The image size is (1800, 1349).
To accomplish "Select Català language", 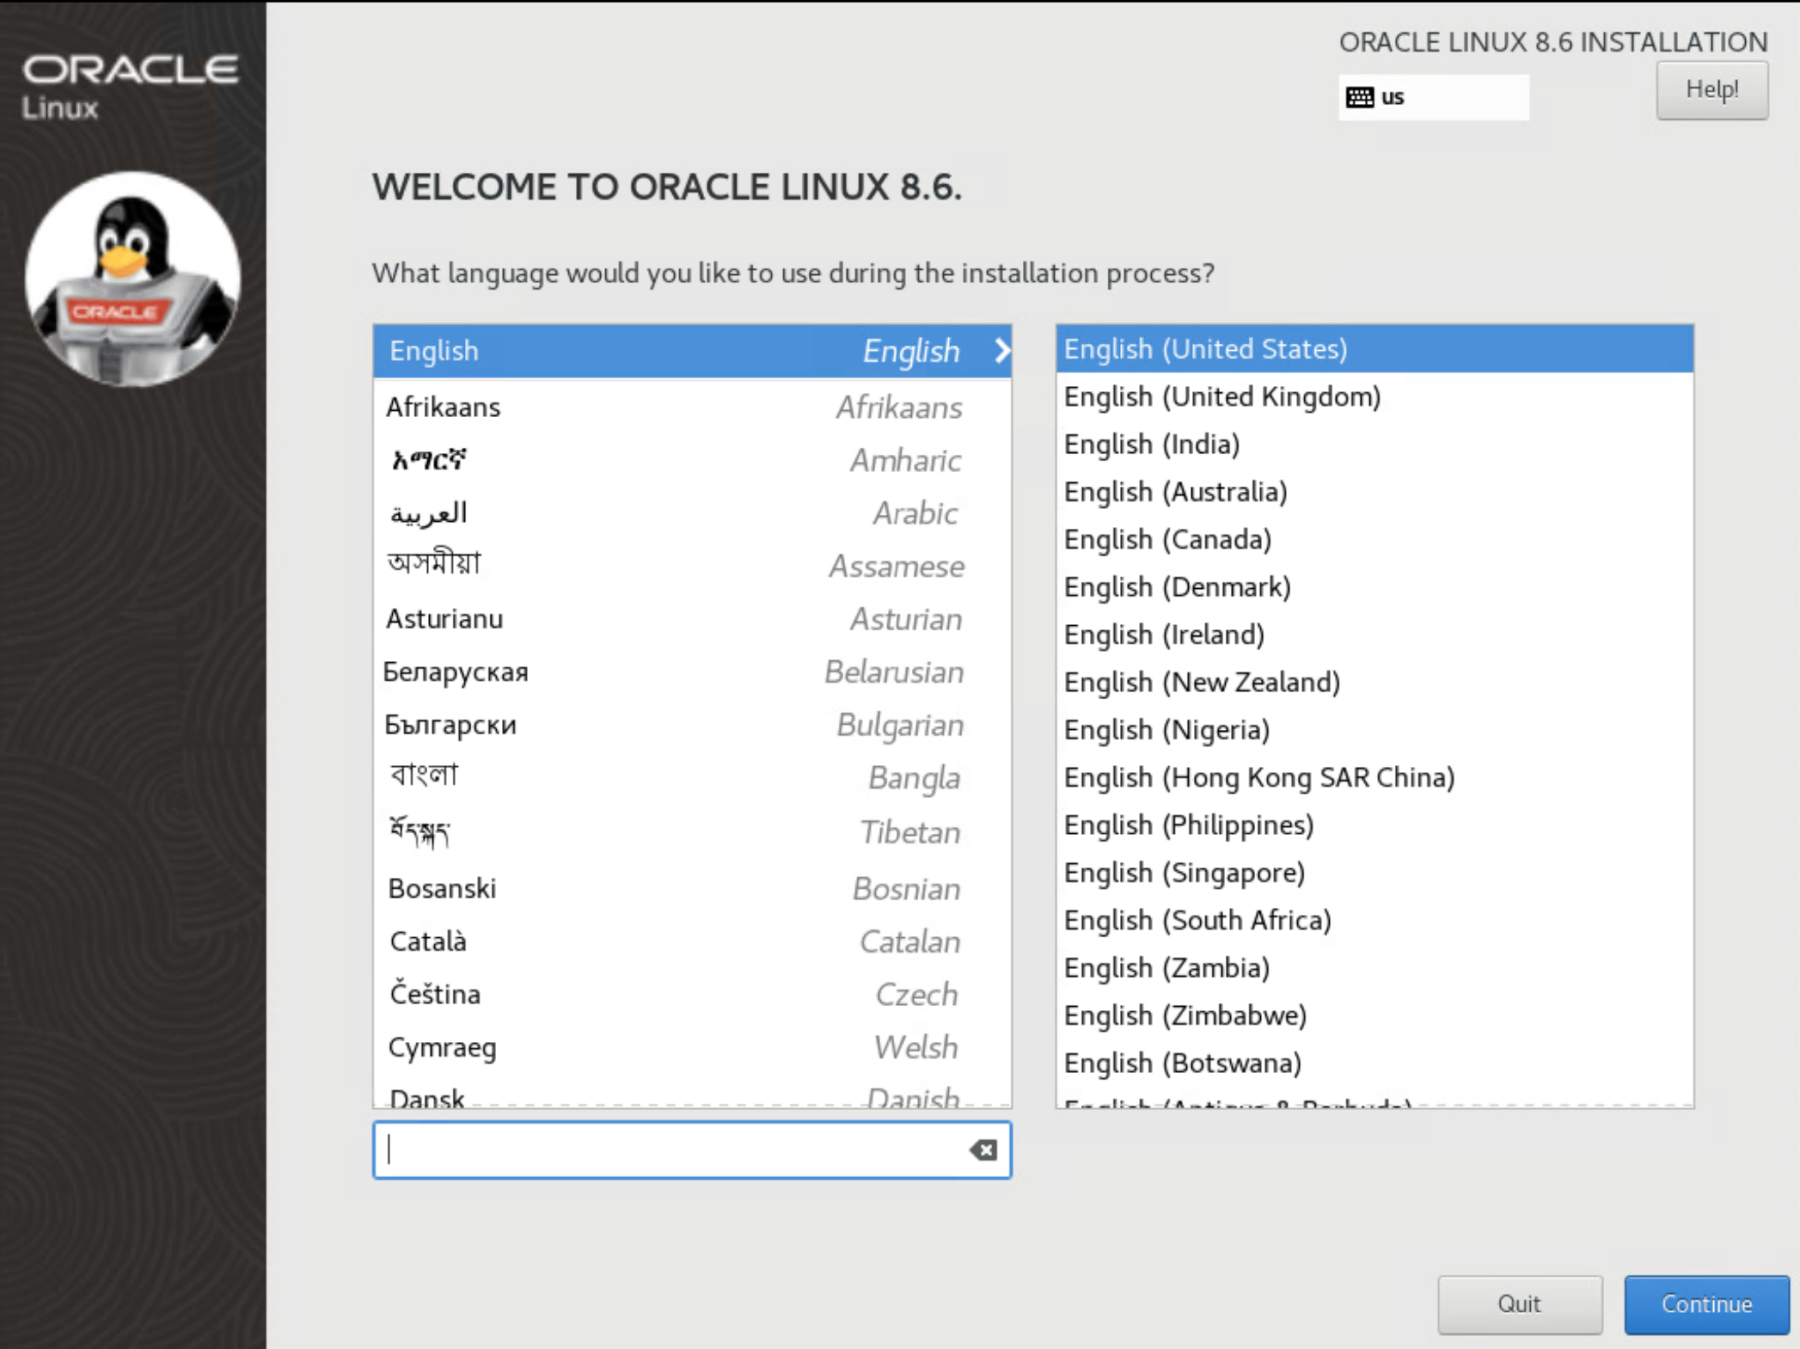I will coord(692,941).
